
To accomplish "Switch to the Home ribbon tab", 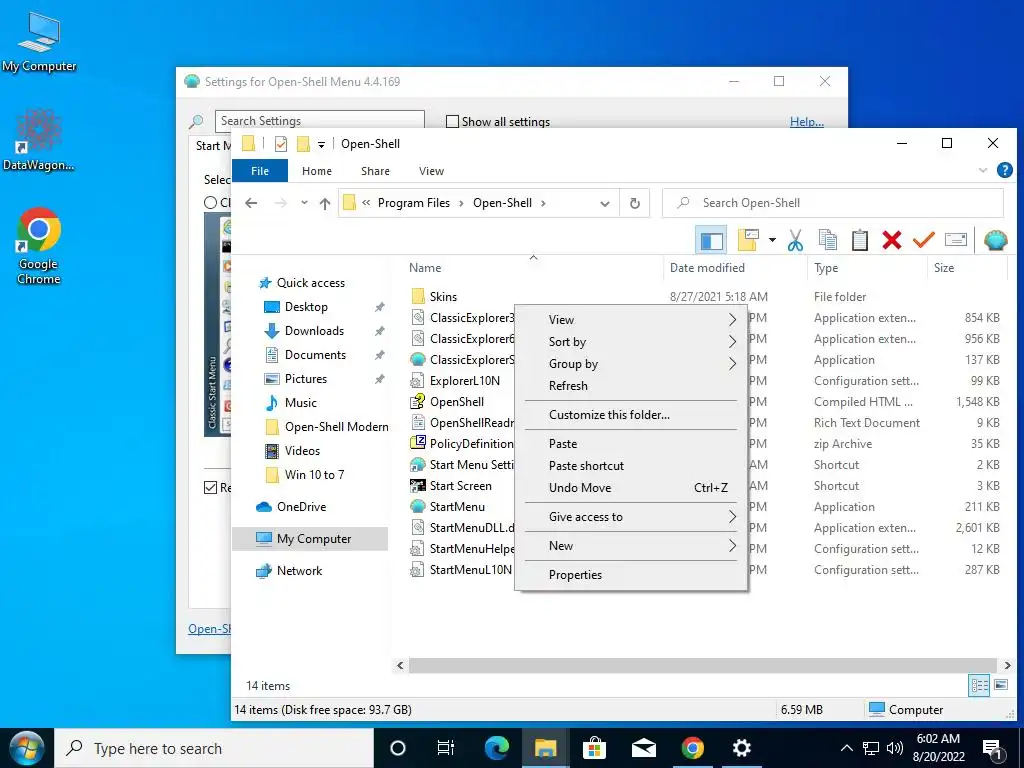I will point(317,171).
